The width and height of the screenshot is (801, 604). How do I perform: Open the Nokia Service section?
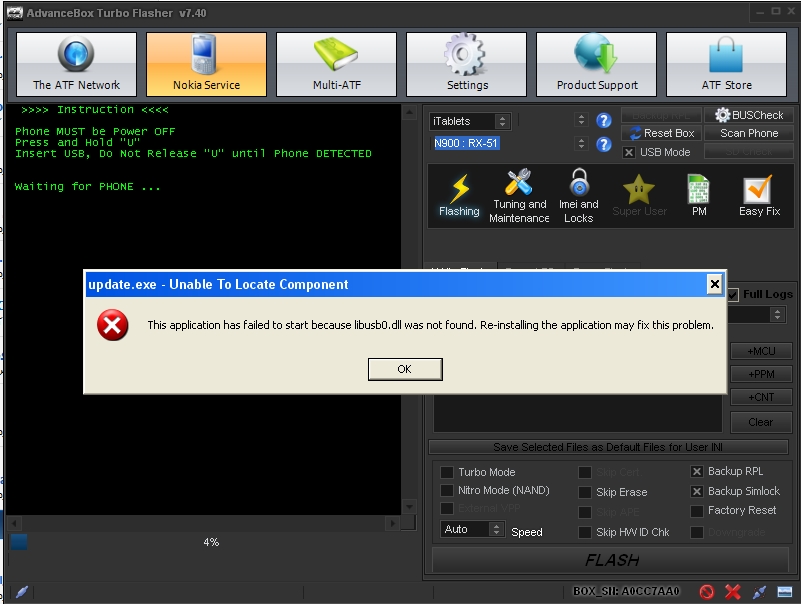tap(206, 64)
